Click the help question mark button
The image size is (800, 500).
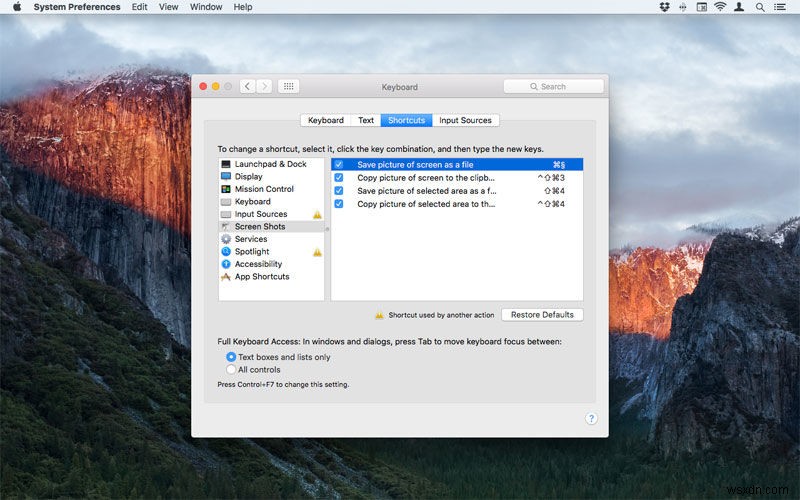coord(591,419)
